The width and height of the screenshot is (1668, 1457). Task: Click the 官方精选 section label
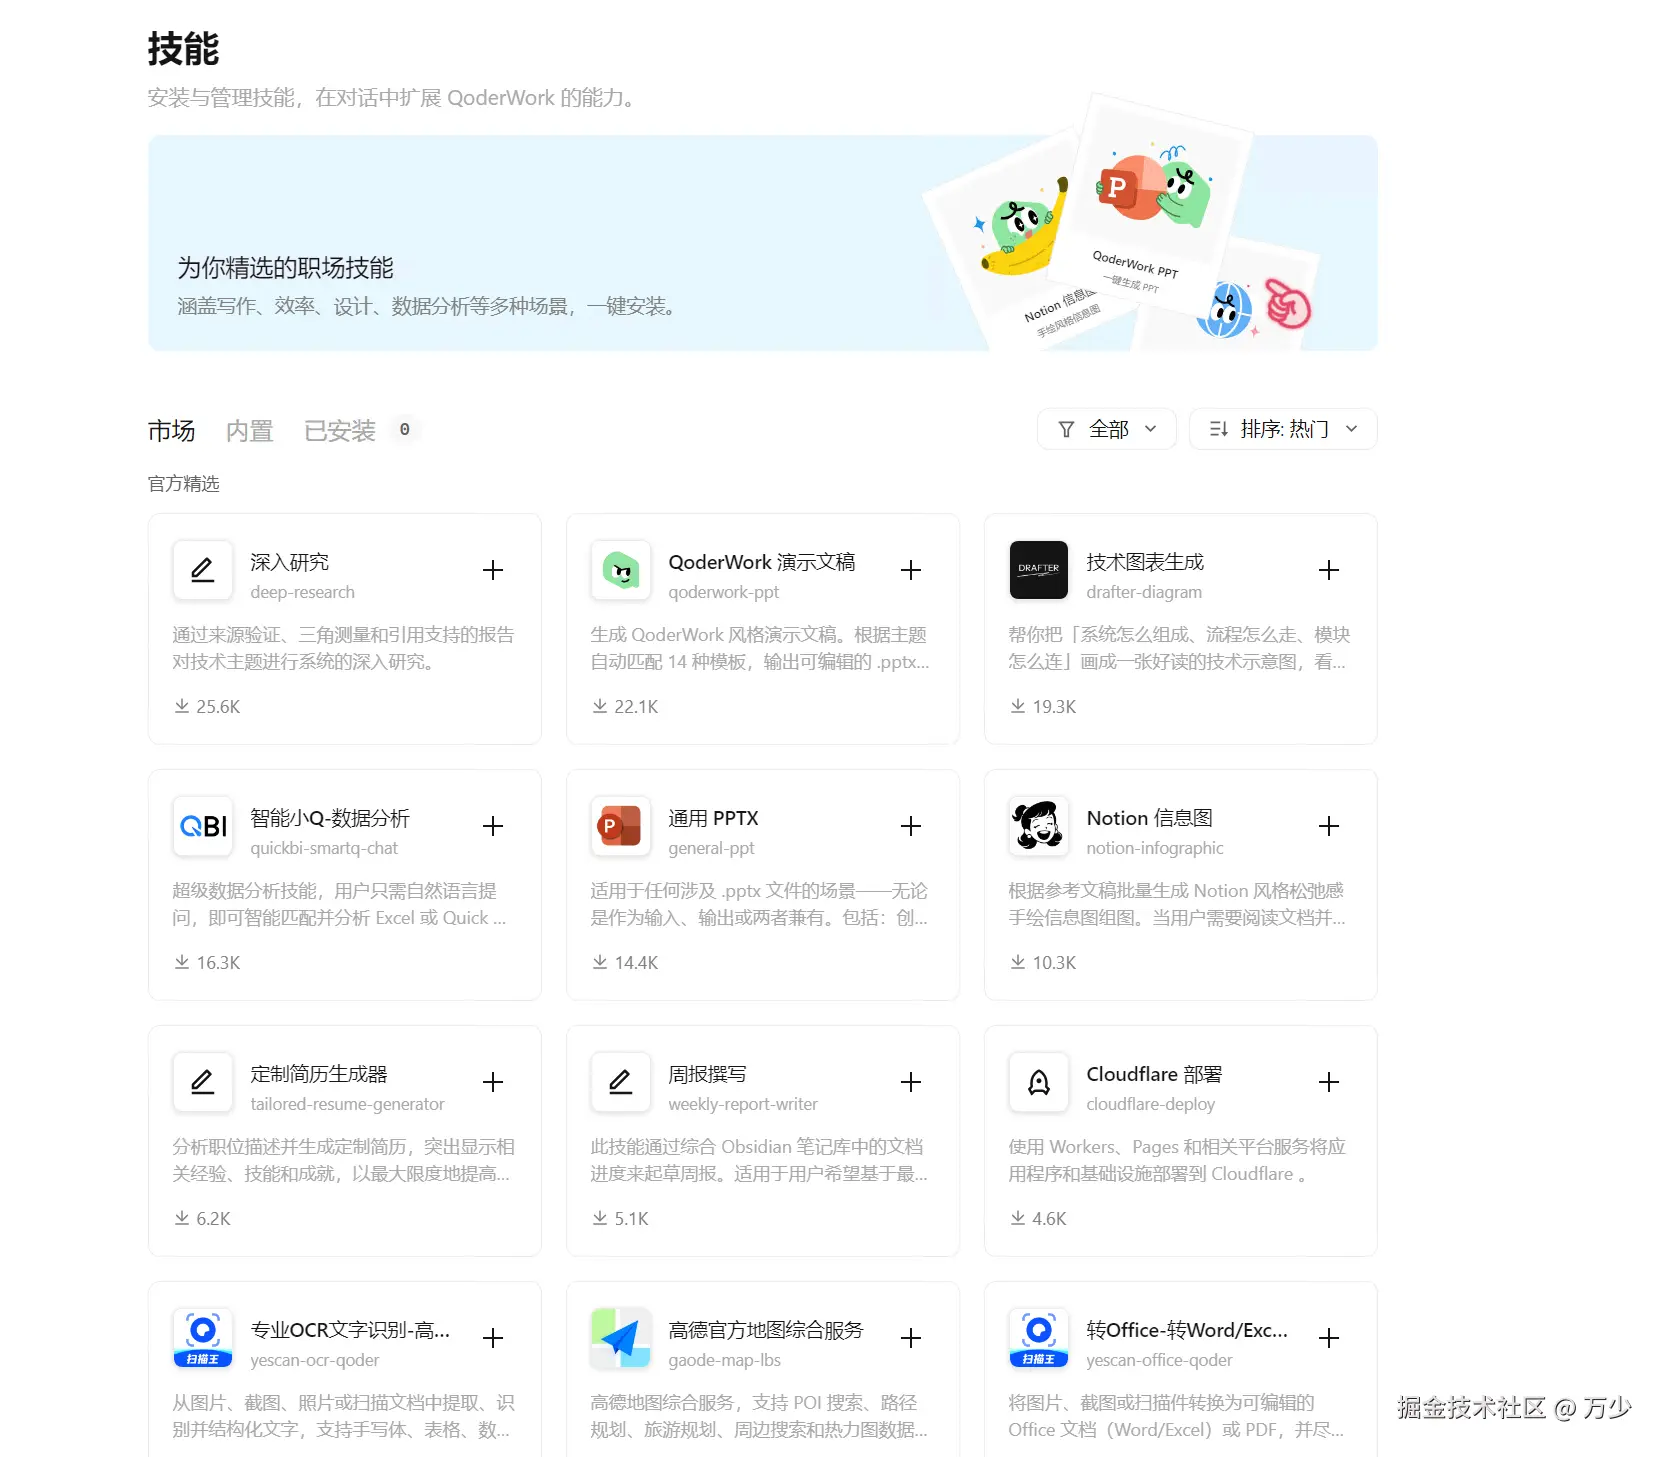point(184,484)
